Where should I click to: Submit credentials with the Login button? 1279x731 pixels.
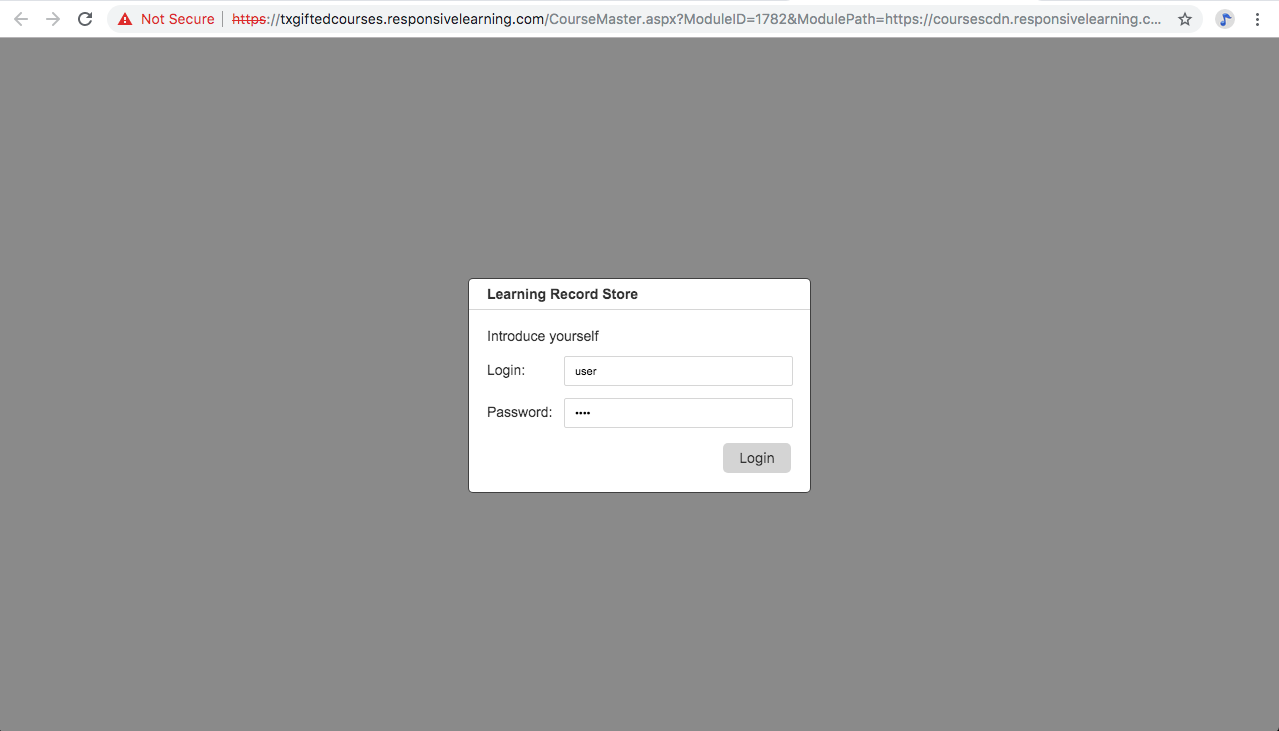pos(757,458)
